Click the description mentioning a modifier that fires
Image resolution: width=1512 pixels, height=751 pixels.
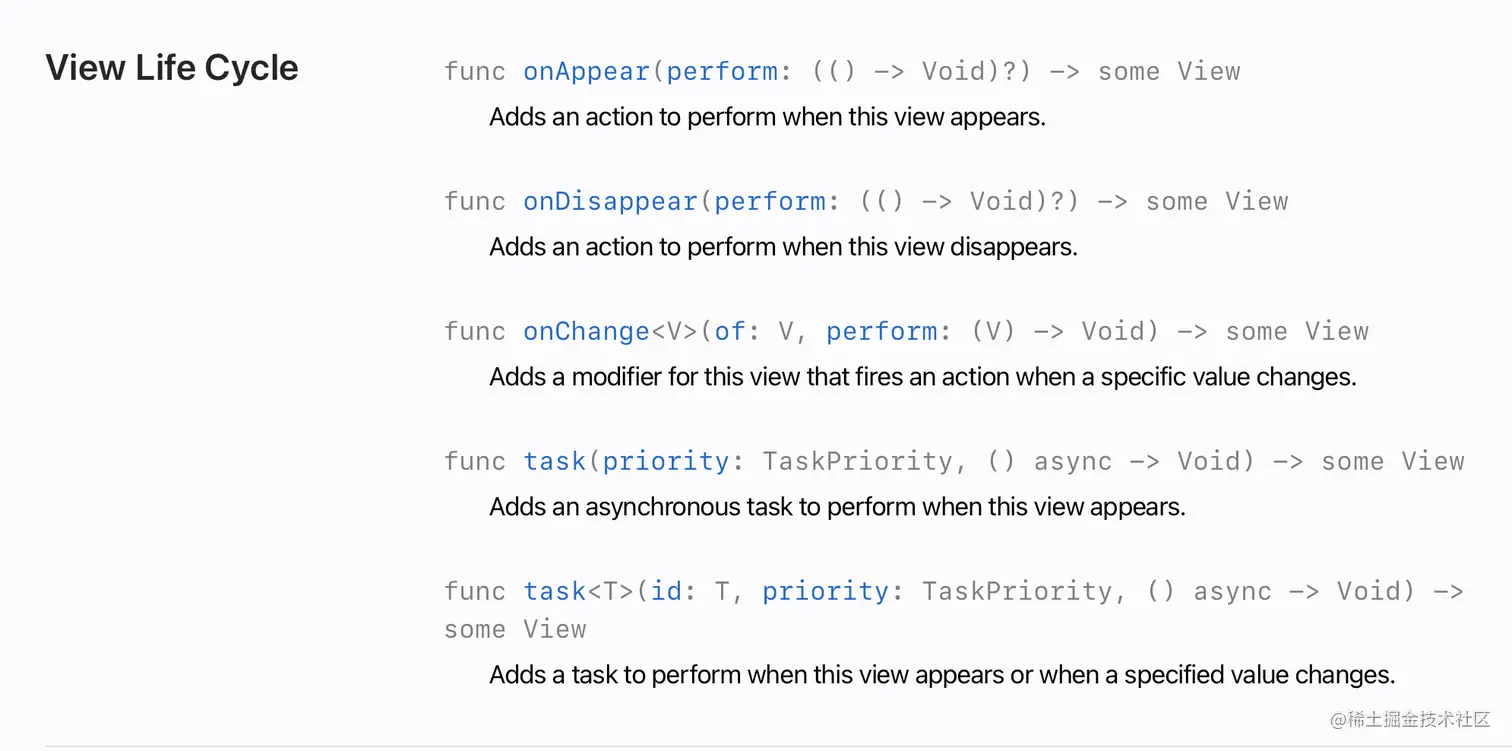click(922, 377)
